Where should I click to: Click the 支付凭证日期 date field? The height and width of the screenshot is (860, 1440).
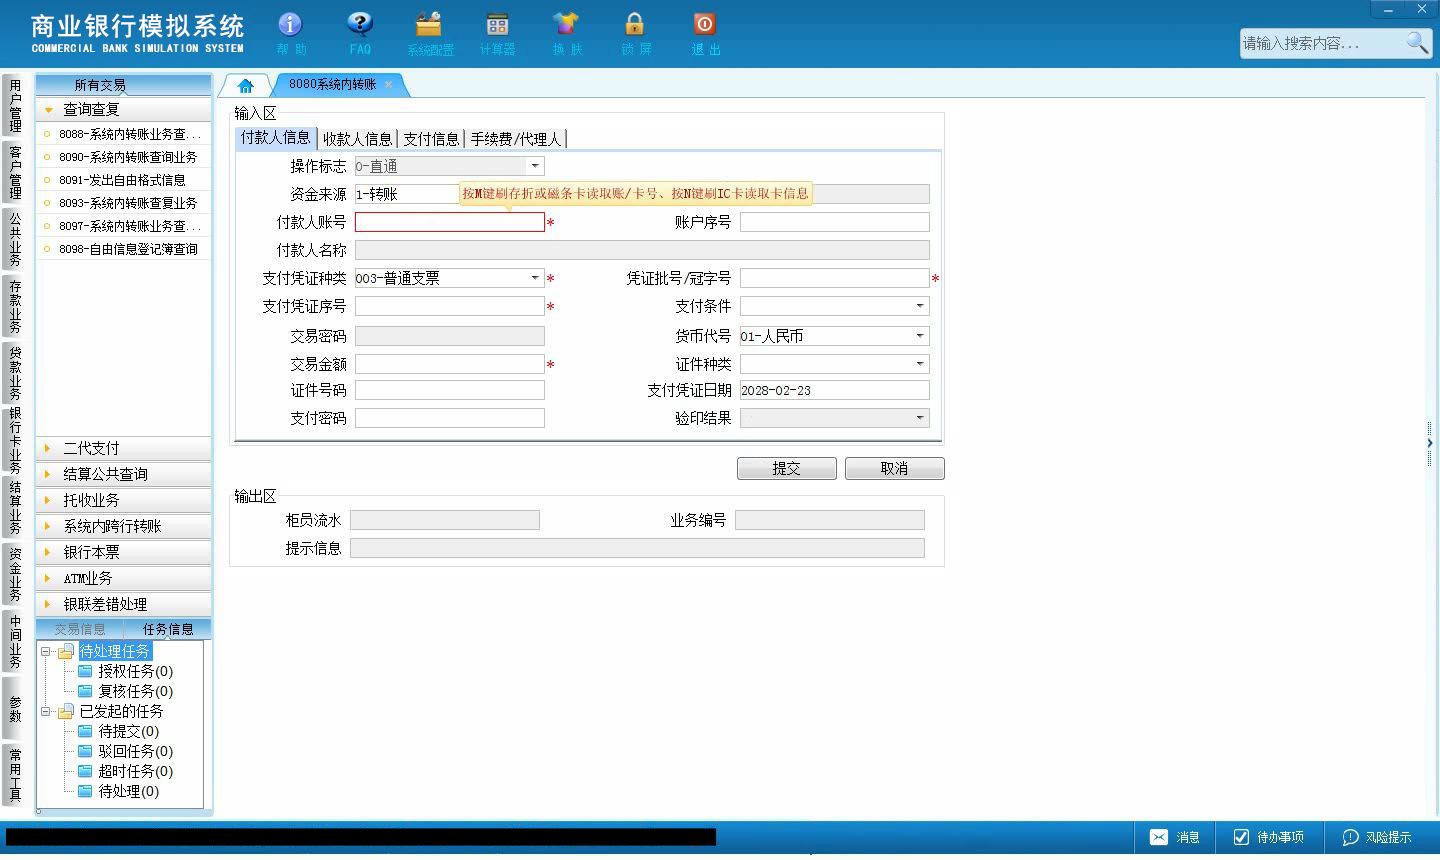pos(835,390)
